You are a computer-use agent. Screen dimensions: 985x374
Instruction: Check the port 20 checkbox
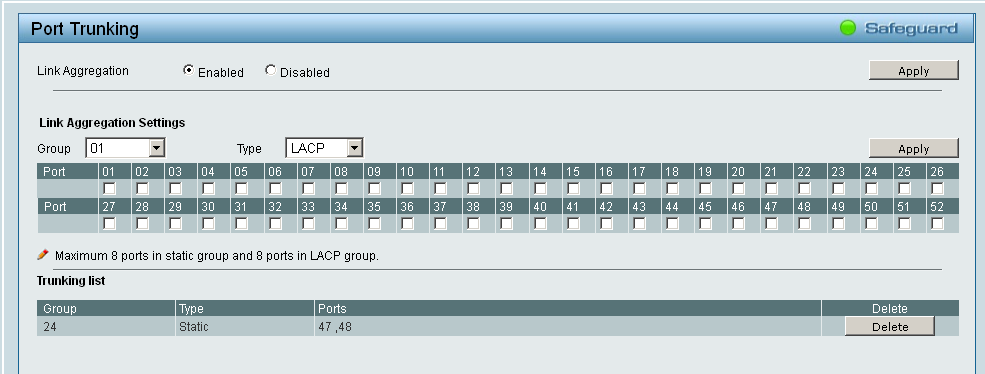[739, 189]
